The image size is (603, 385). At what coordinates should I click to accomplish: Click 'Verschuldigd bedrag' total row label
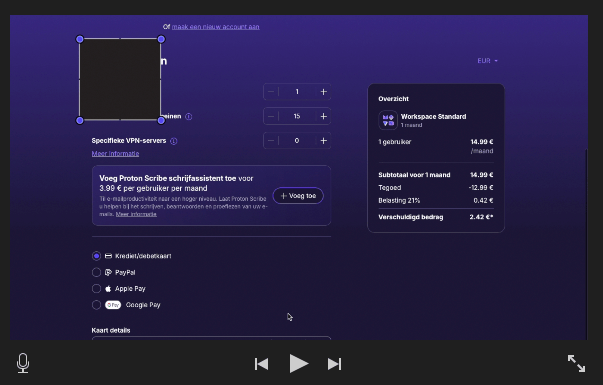pos(411,217)
